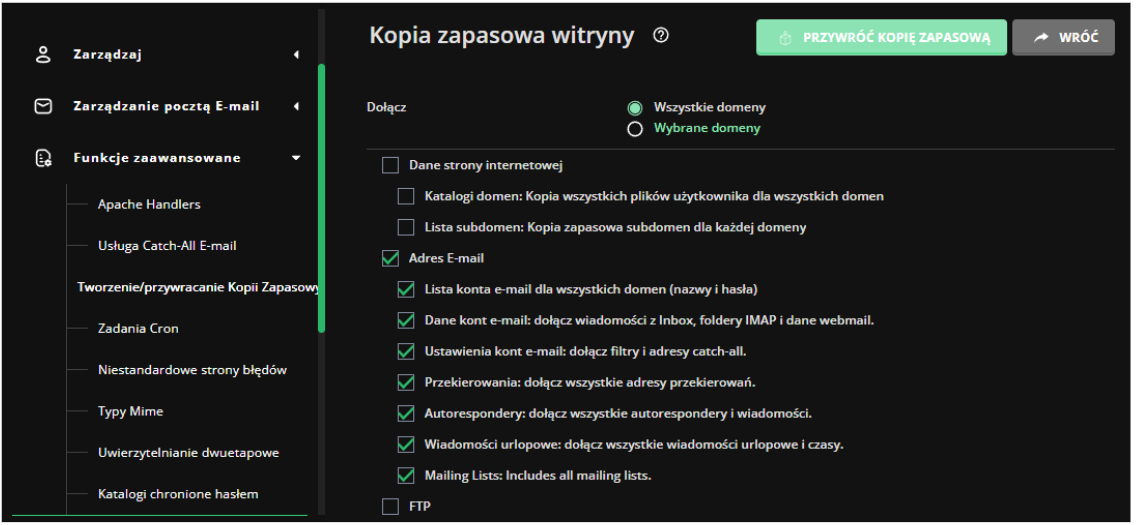The image size is (1136, 525).
Task: Go to Typy Mime page
Action: [130, 411]
